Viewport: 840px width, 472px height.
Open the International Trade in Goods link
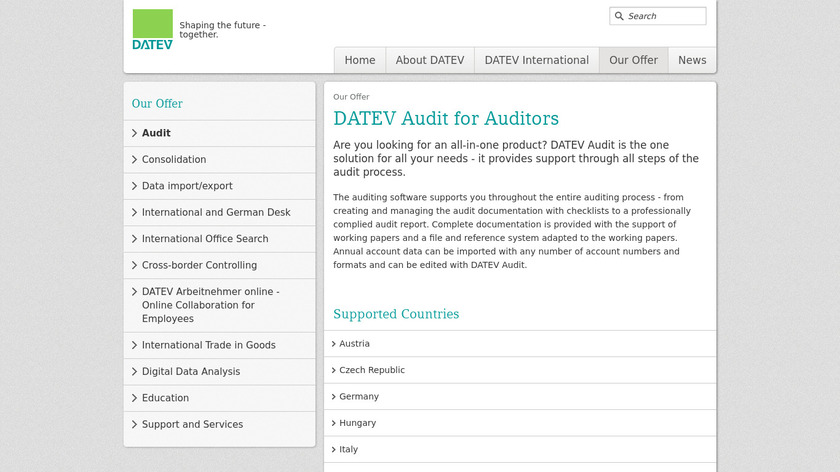pyautogui.click(x=209, y=345)
